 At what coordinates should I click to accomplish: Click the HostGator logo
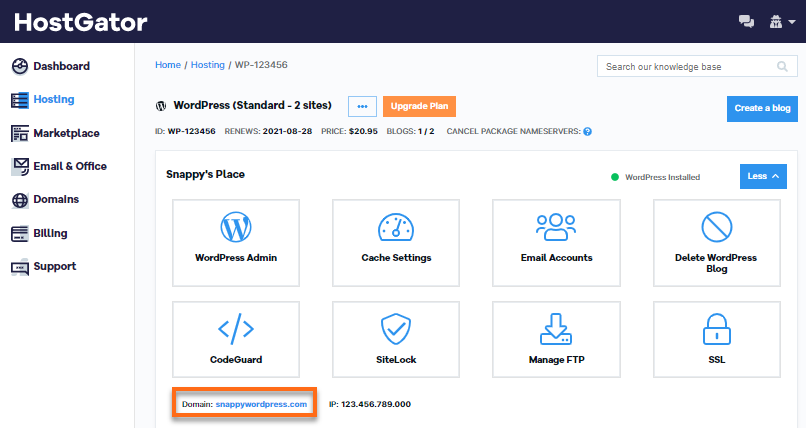point(81,22)
